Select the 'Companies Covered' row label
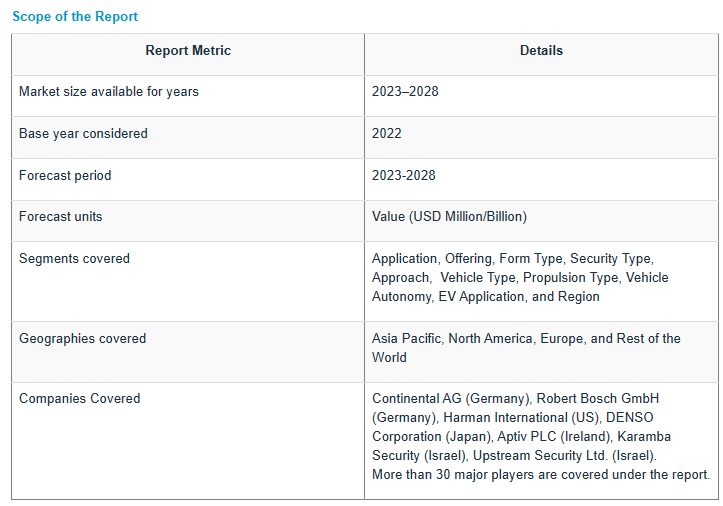 [79, 399]
